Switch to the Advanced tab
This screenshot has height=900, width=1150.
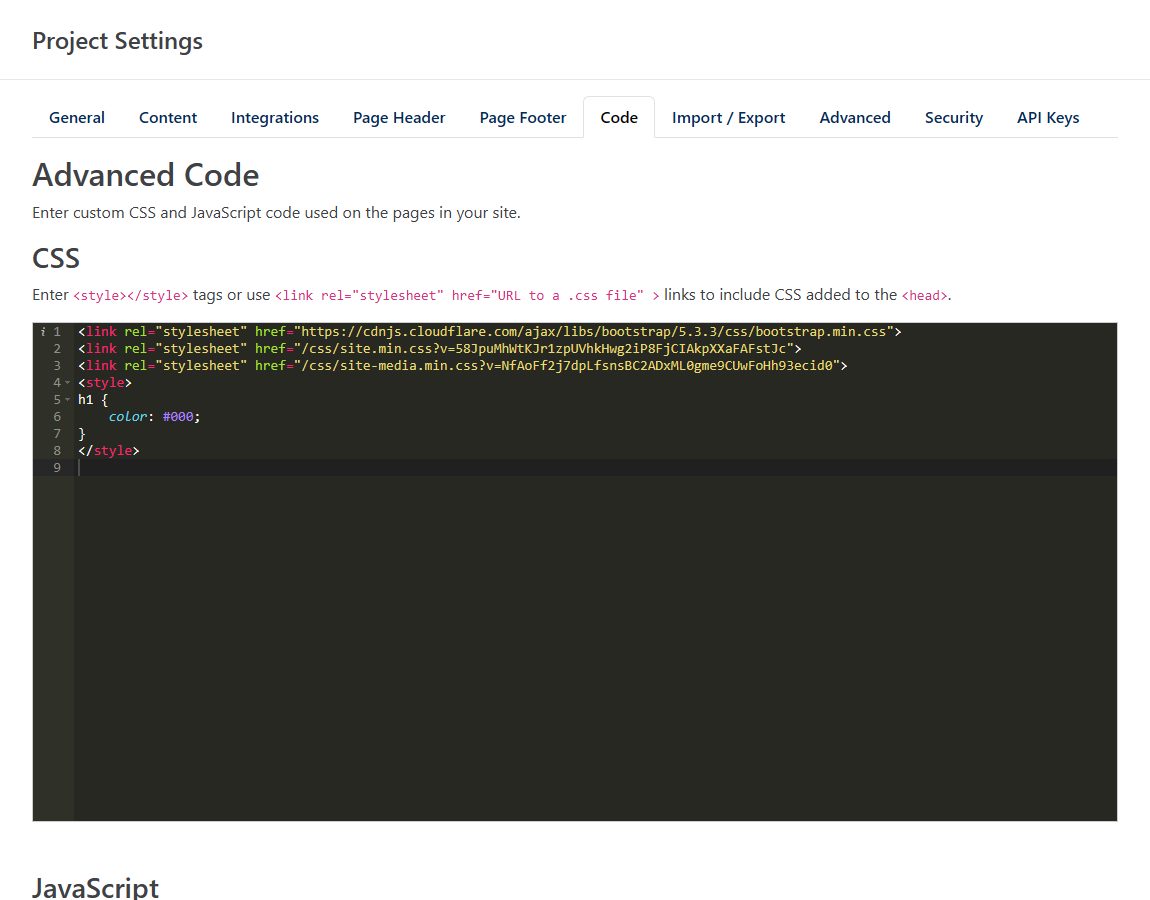pos(855,117)
